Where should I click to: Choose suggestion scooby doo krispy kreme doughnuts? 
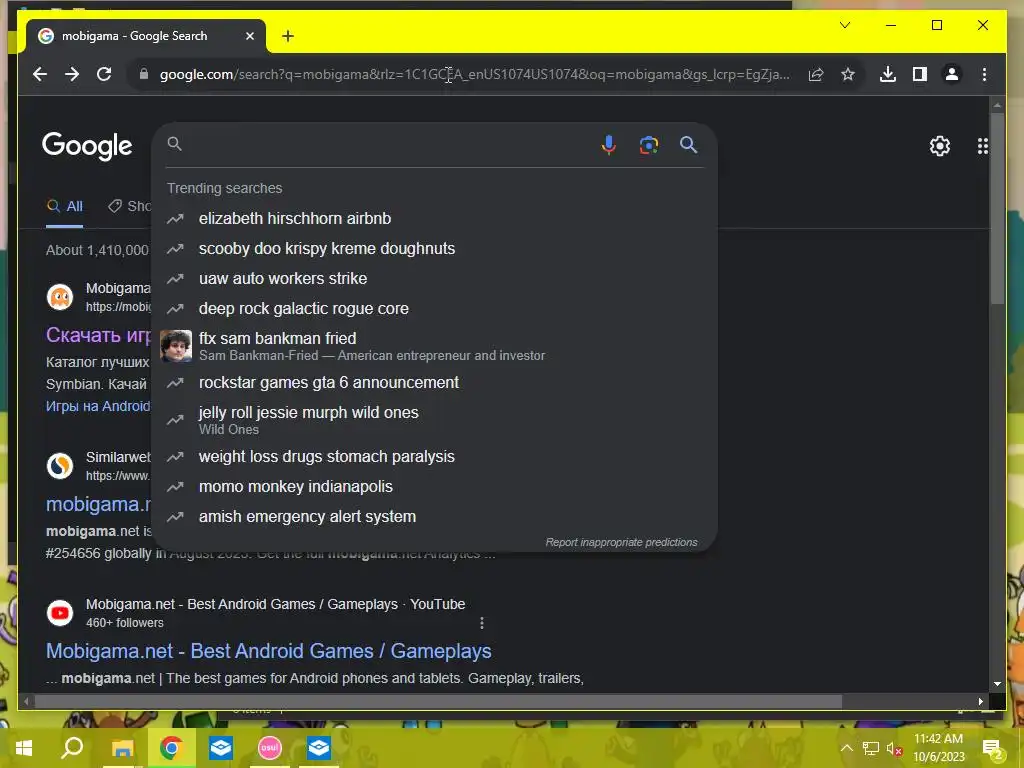click(x=434, y=248)
